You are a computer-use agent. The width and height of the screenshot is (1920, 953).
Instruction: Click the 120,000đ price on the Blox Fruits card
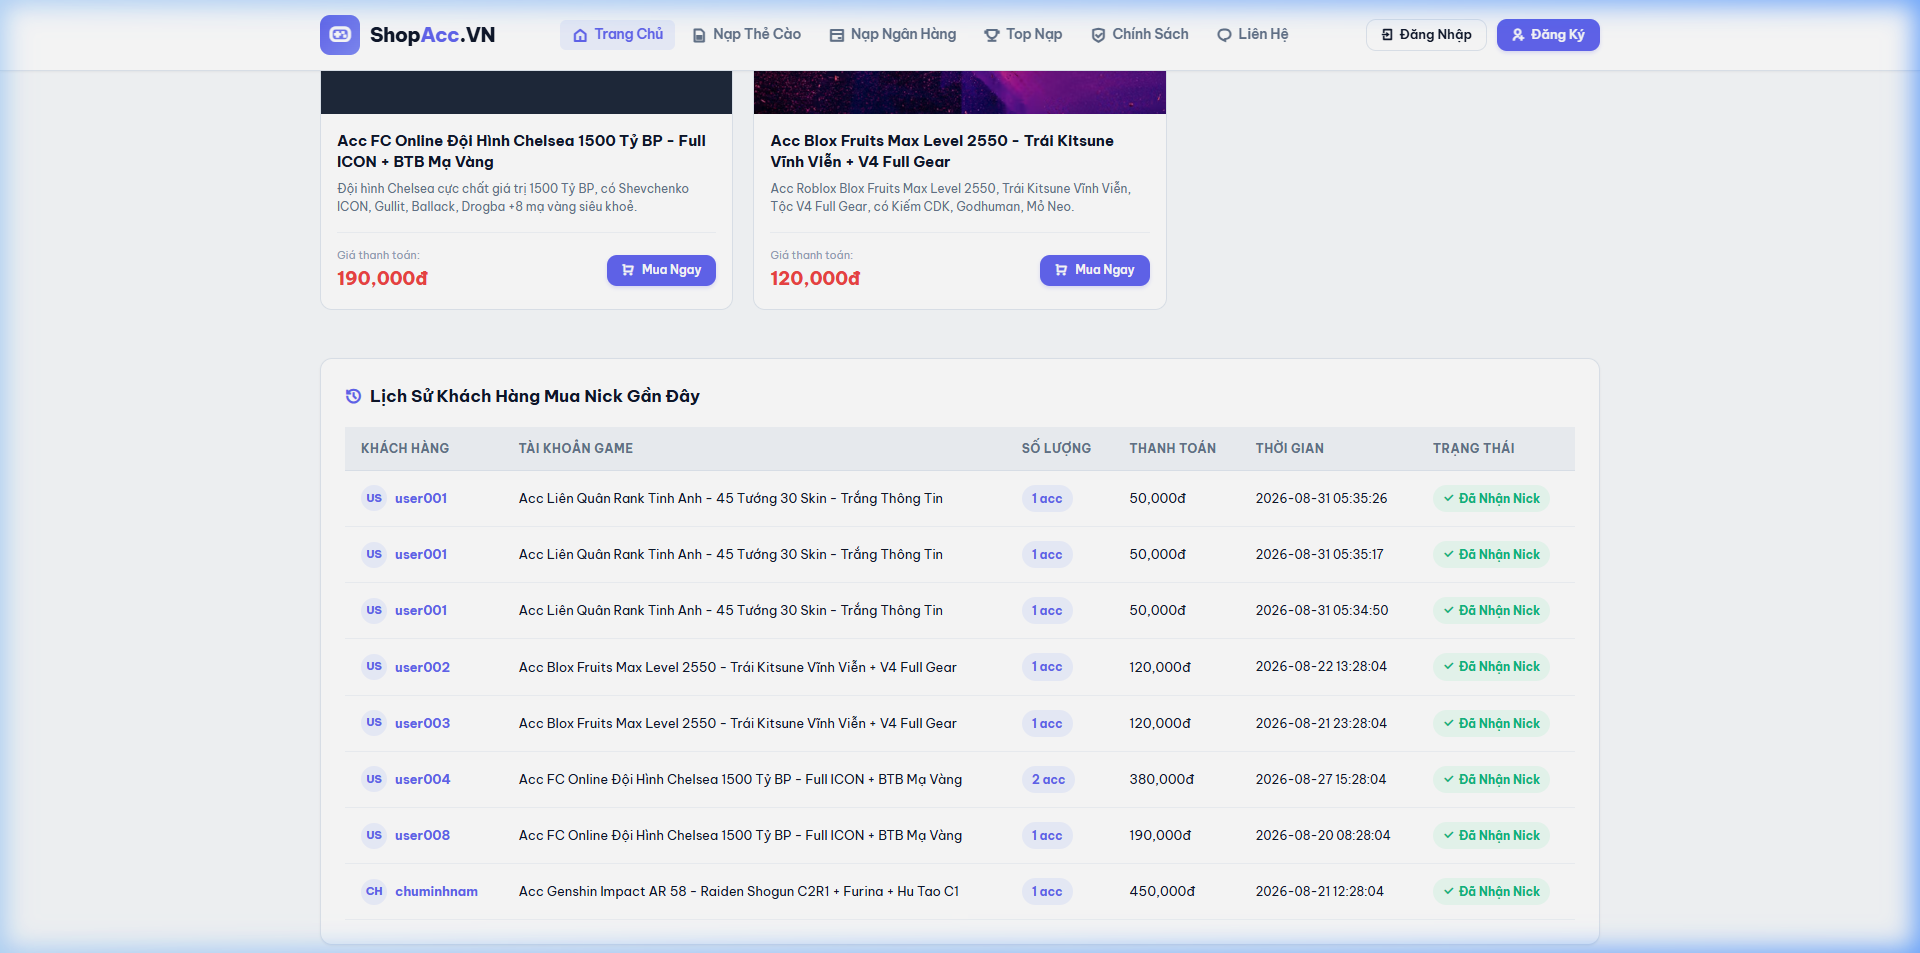click(815, 278)
